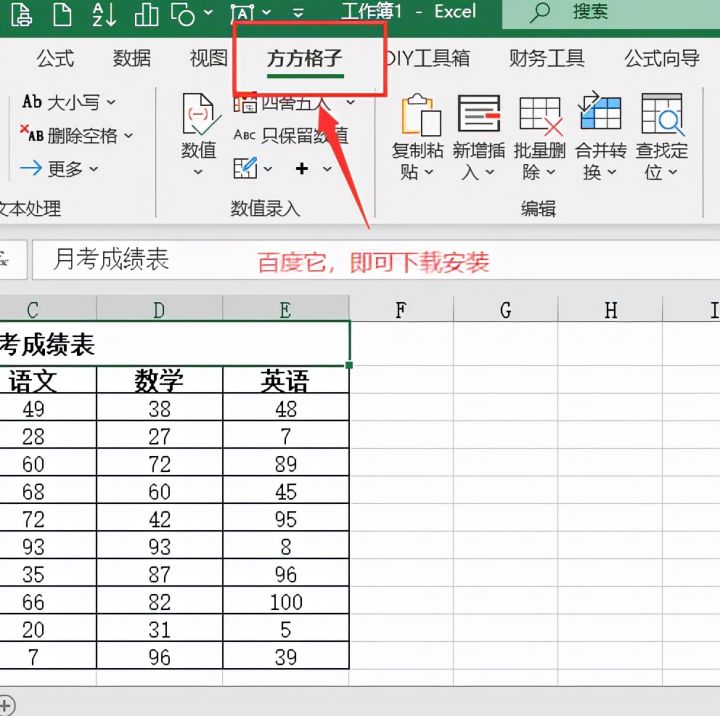Screen dimensions: 720x716
Task: Click cell with value 45
Action: 286,490
